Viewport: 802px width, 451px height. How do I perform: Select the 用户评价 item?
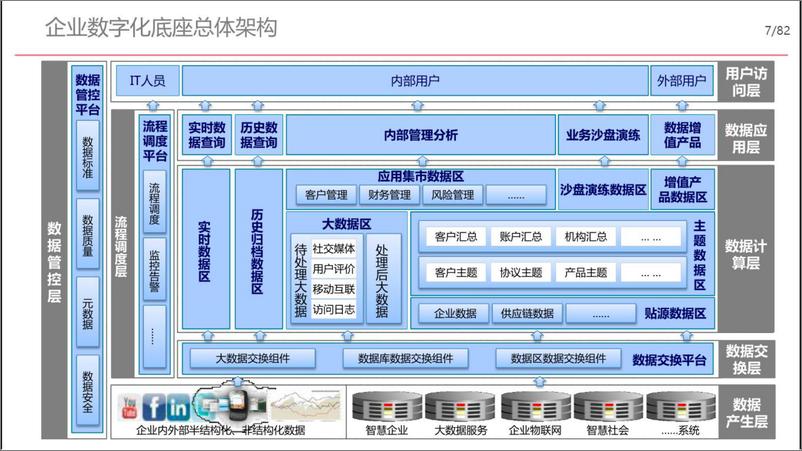coord(333,269)
